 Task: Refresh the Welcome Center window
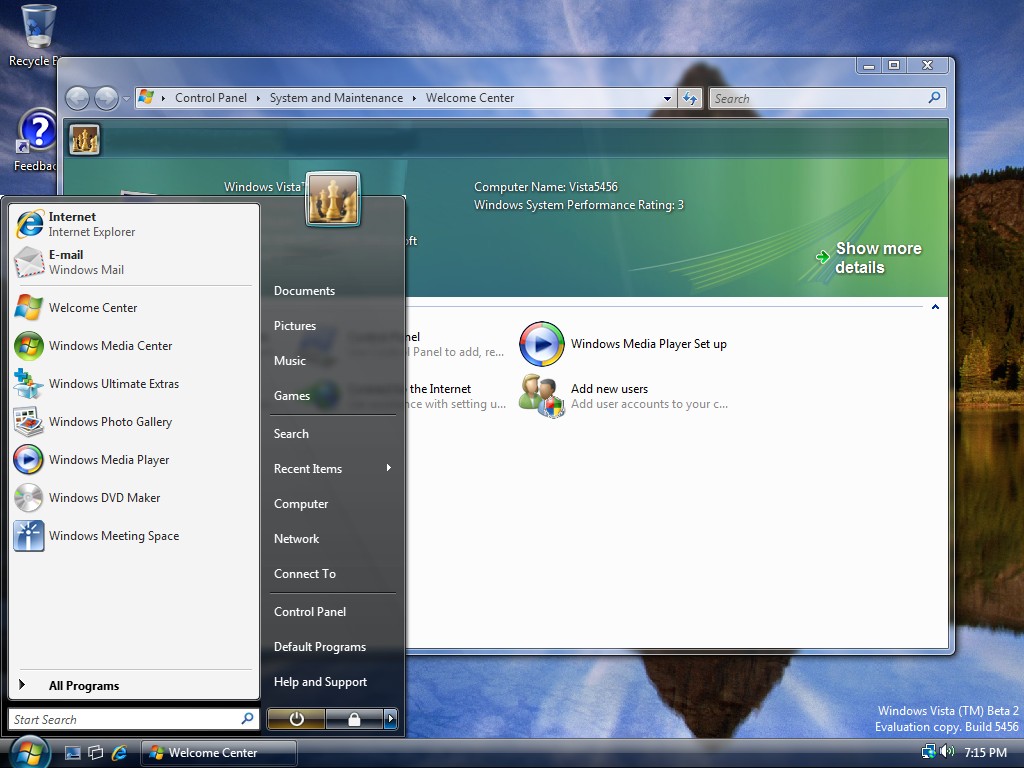pos(690,99)
